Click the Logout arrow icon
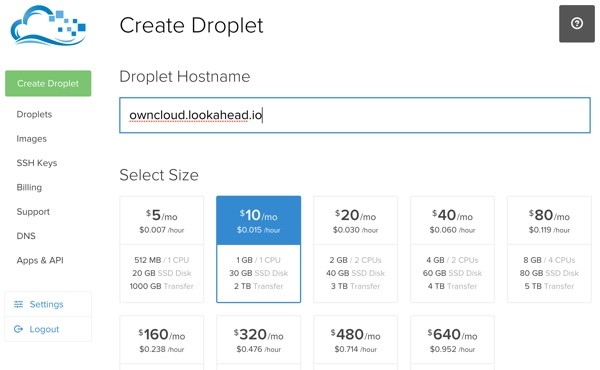The height and width of the screenshot is (370, 600). (x=18, y=329)
